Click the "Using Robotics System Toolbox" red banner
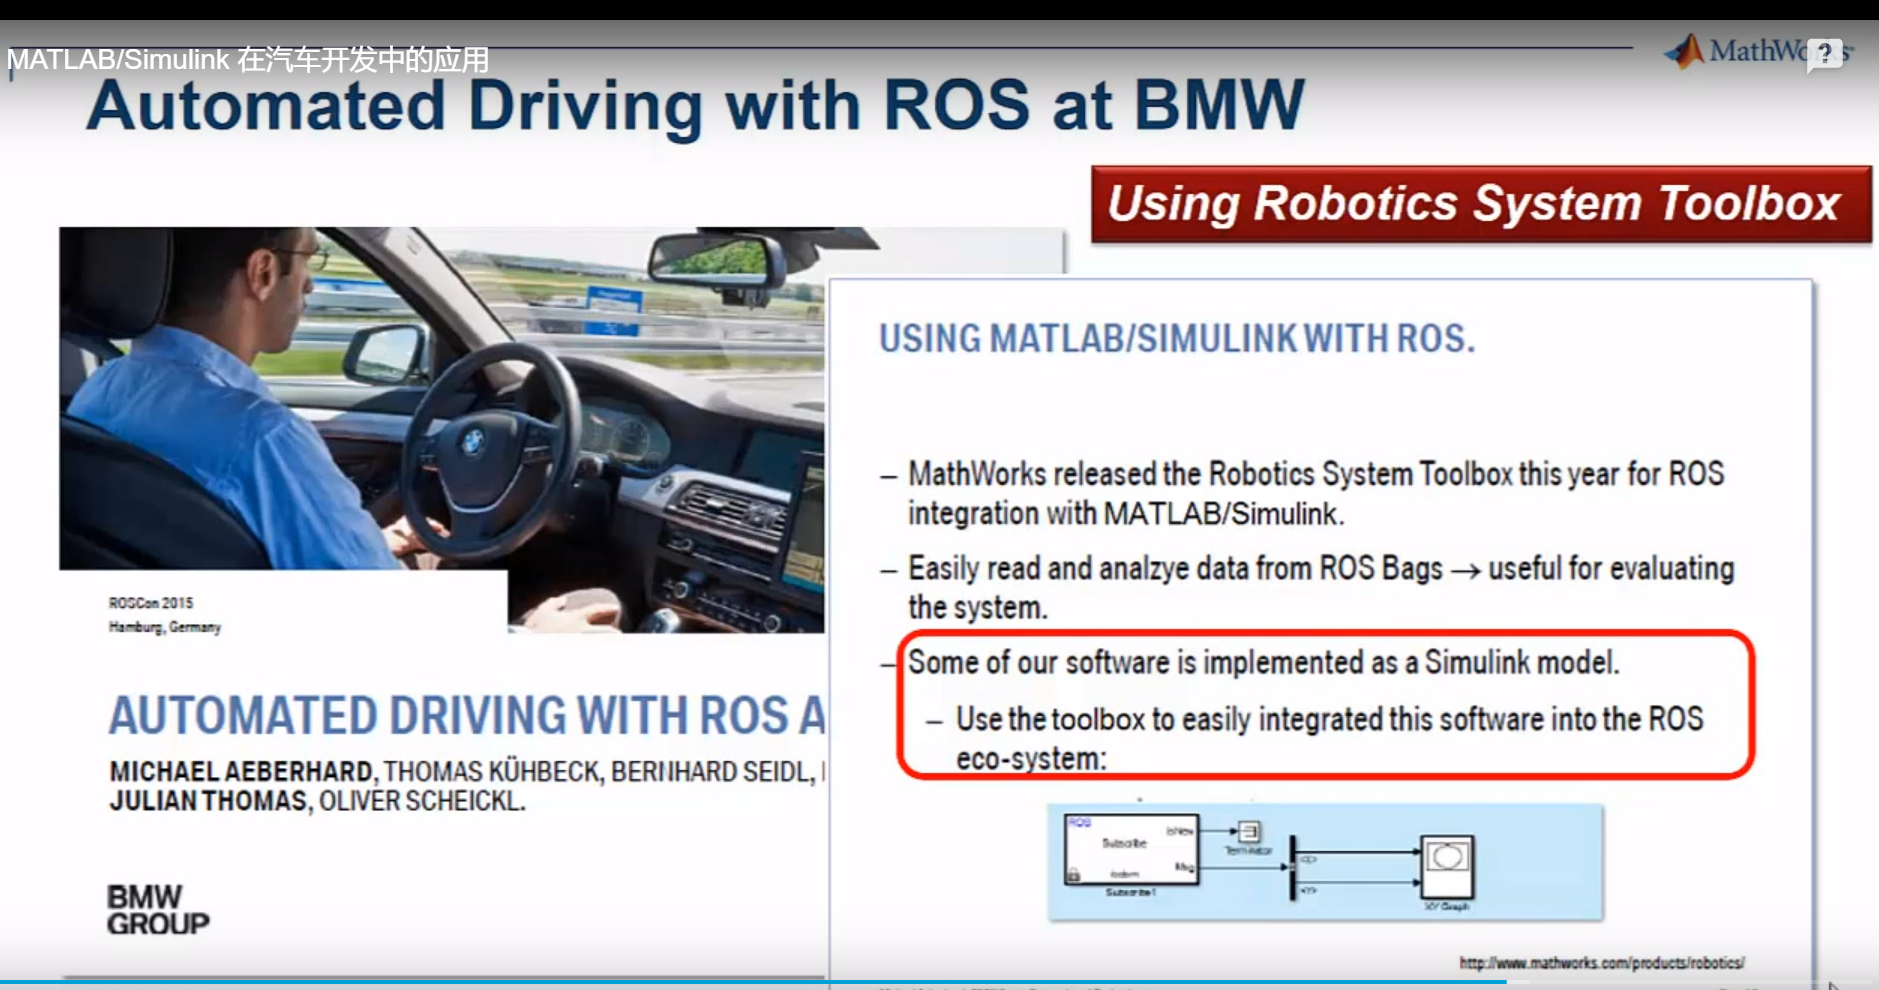 click(1481, 204)
